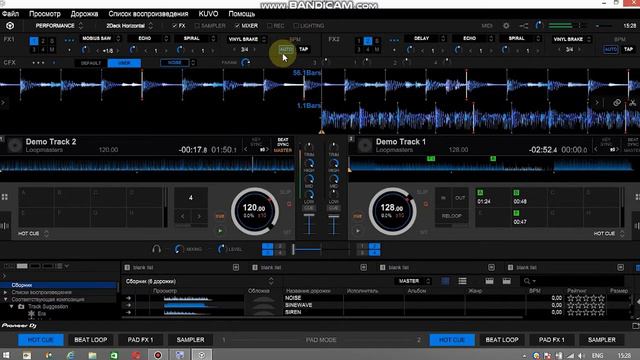Click the deck 2 jog wheel showing 128.00

(x=392, y=211)
